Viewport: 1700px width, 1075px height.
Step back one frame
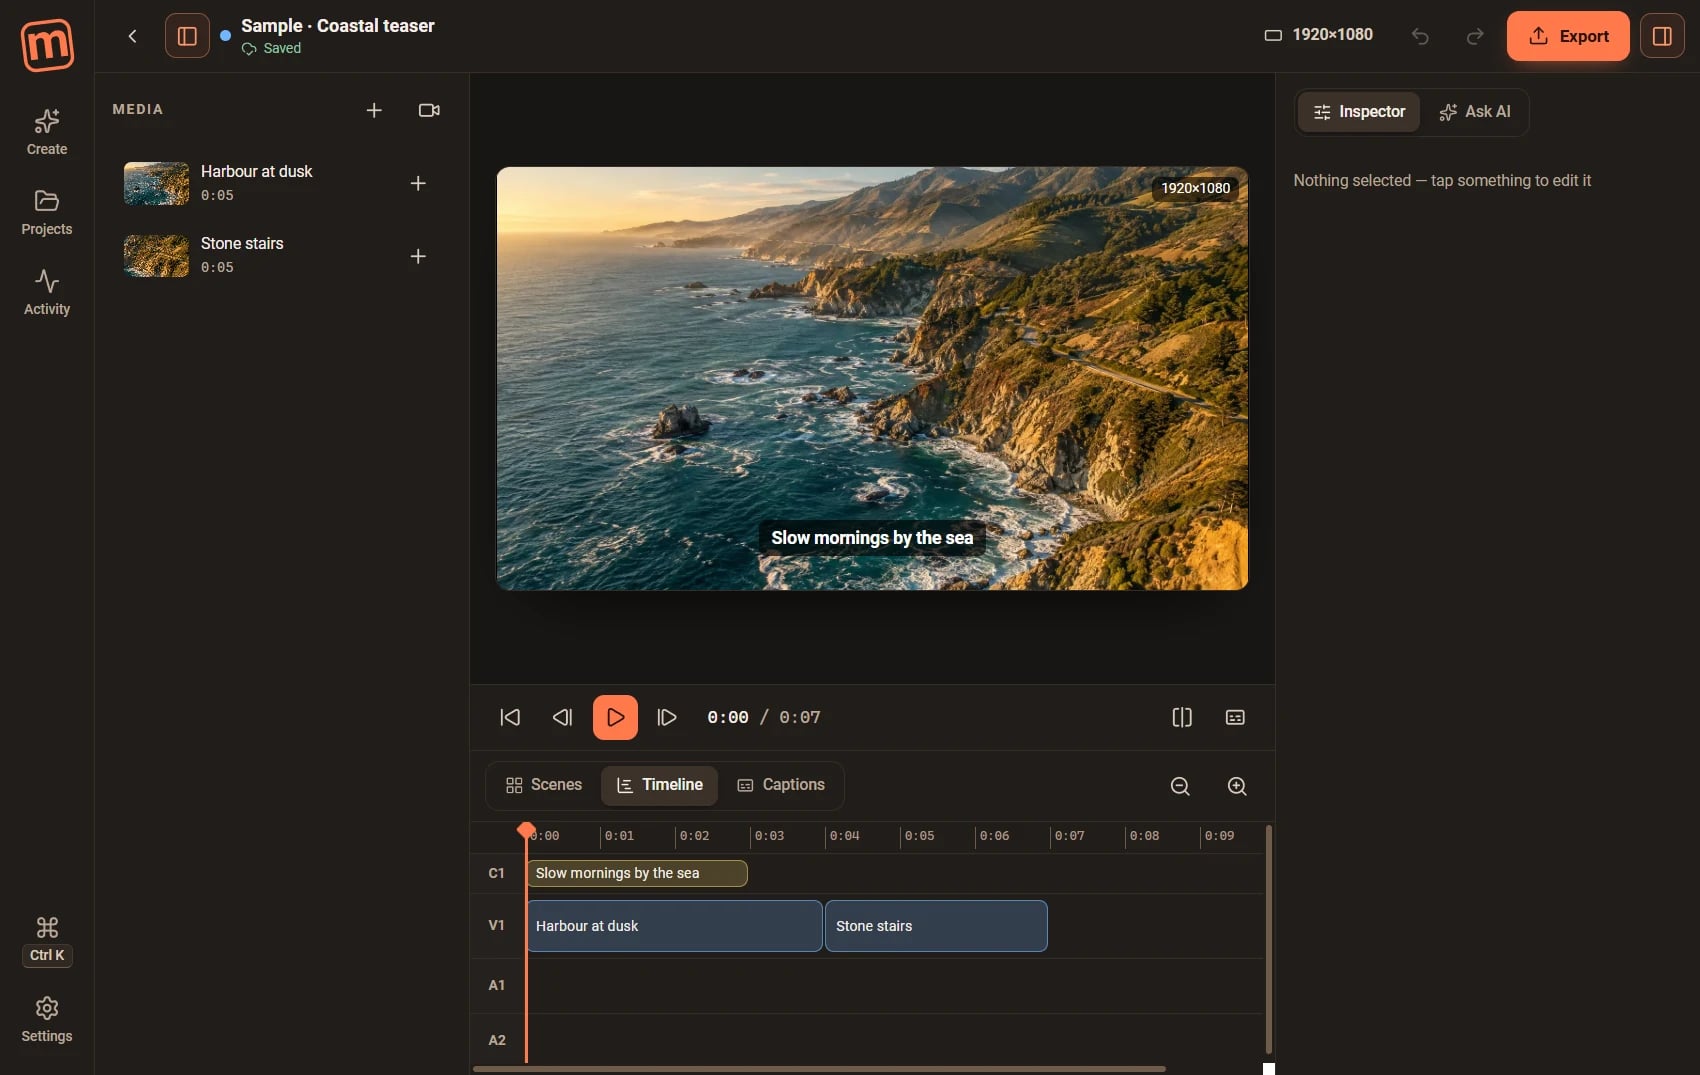point(562,717)
